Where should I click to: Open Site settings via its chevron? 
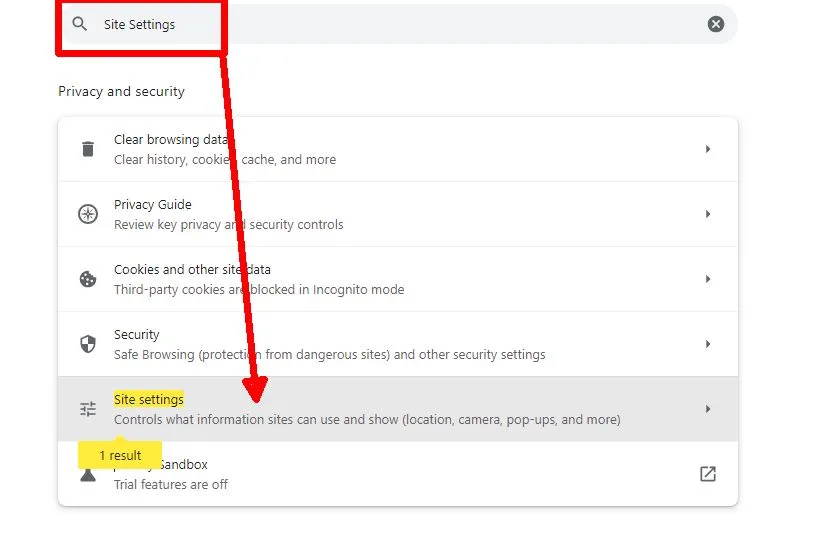click(x=707, y=409)
